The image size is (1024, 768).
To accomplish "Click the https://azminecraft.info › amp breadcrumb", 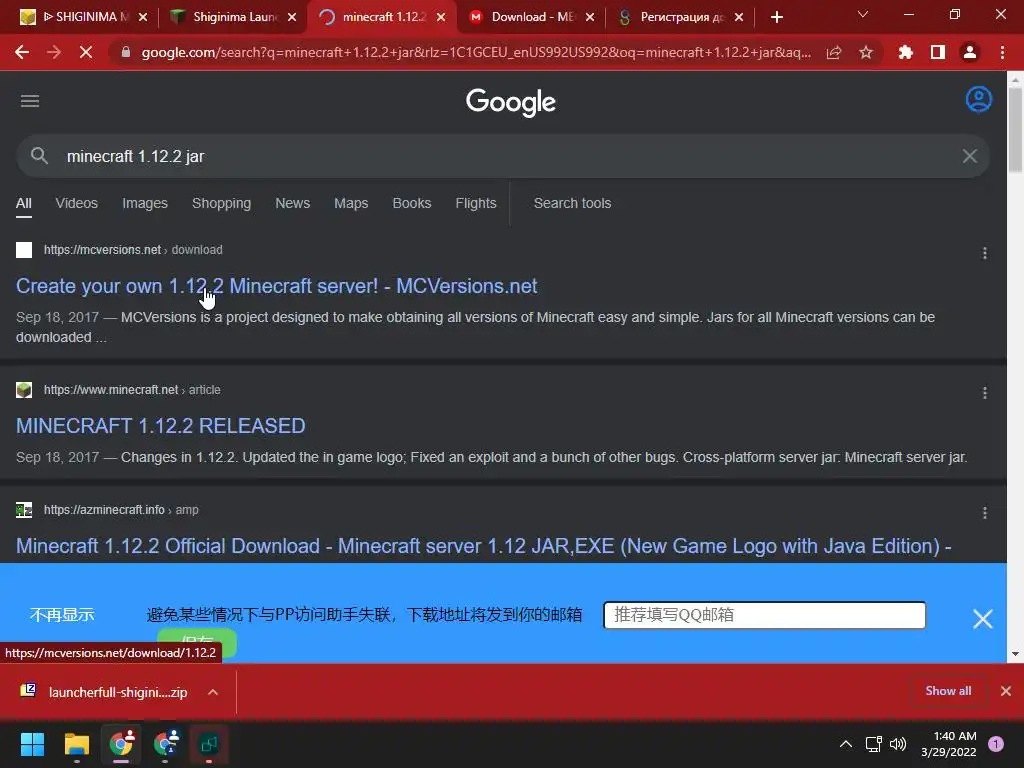I will click(x=121, y=509).
